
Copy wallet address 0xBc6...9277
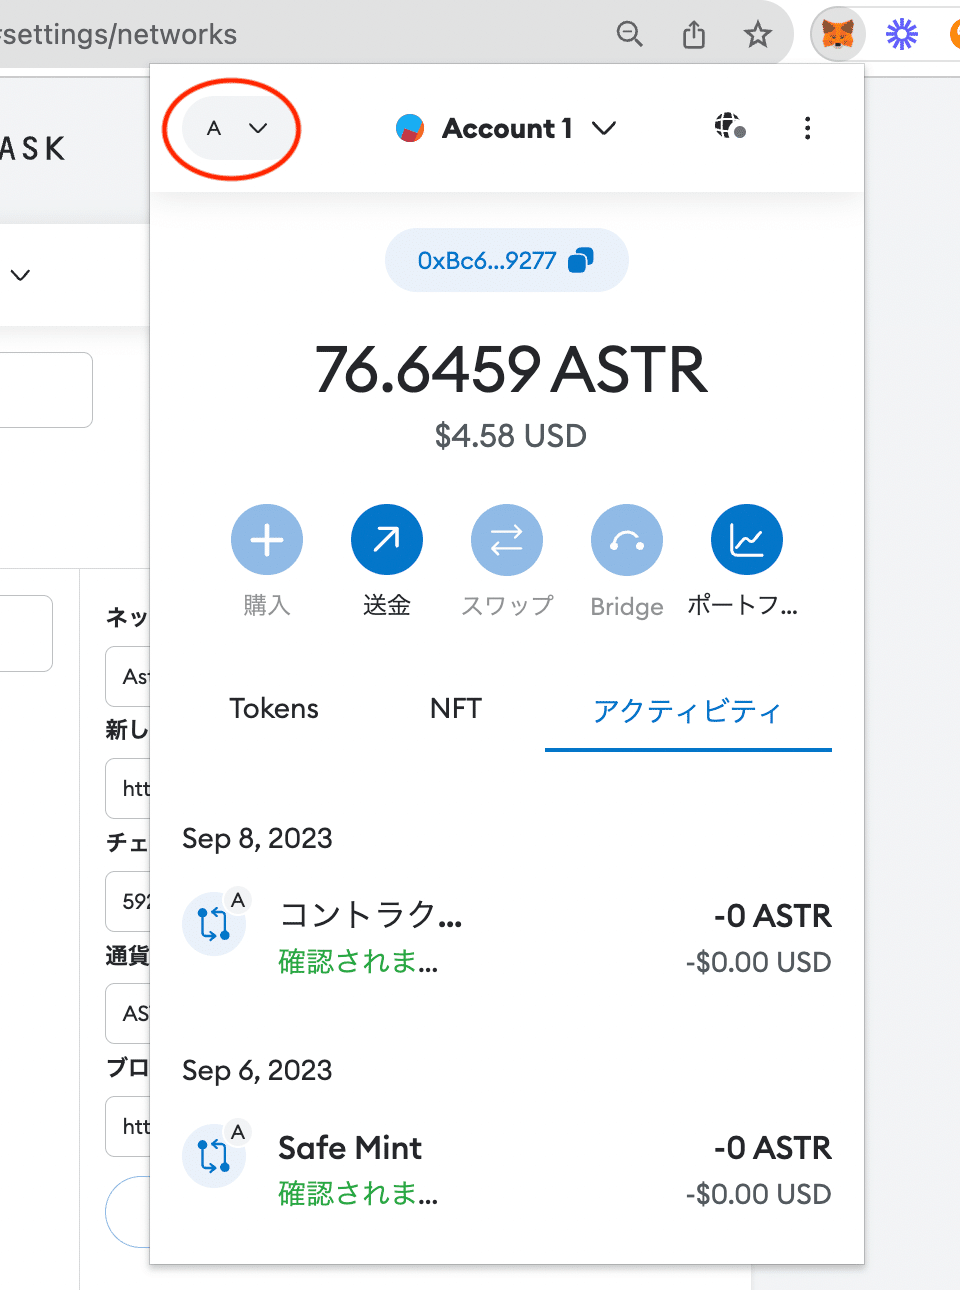(x=506, y=260)
